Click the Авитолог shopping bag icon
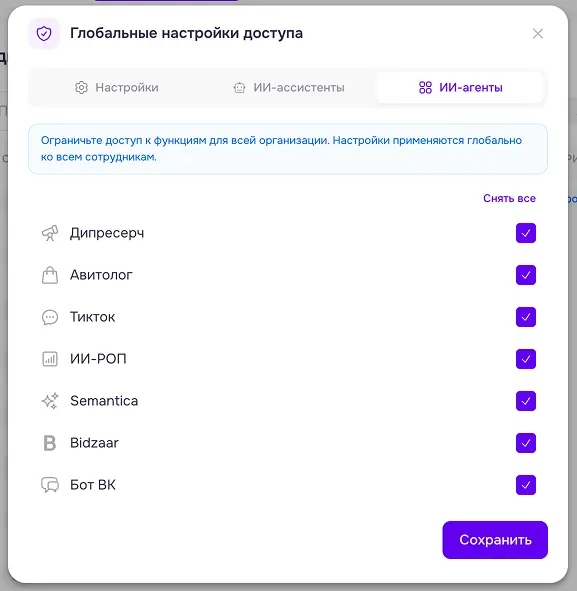This screenshot has width=577, height=591. [x=50, y=275]
